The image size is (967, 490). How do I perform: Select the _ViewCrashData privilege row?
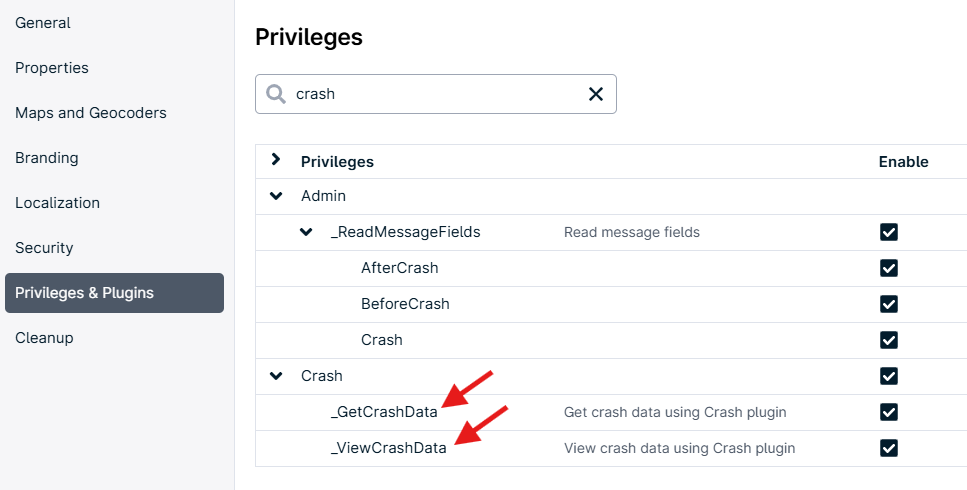[x=388, y=448]
